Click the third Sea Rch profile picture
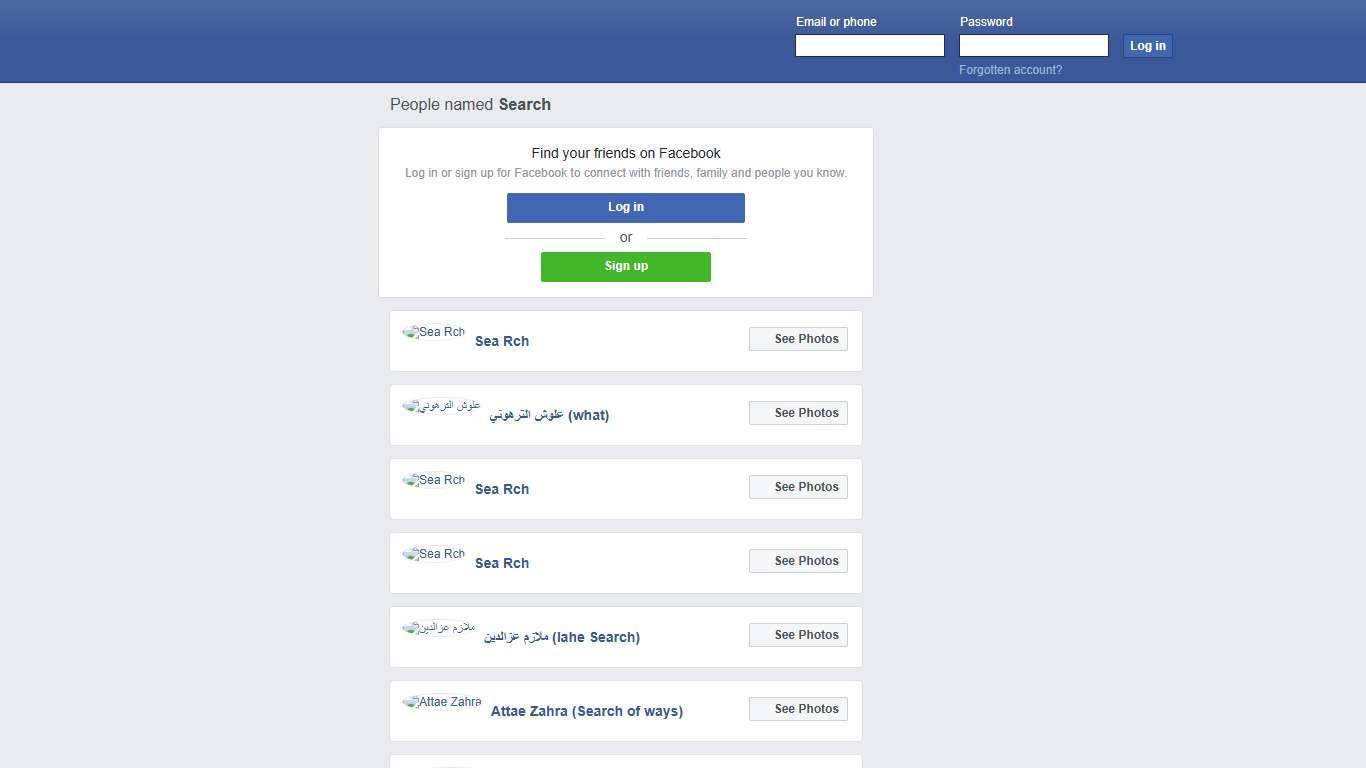1366x768 pixels. click(433, 554)
